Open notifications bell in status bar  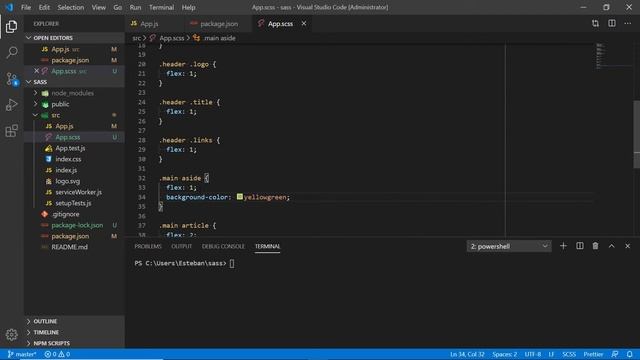click(x=630, y=354)
